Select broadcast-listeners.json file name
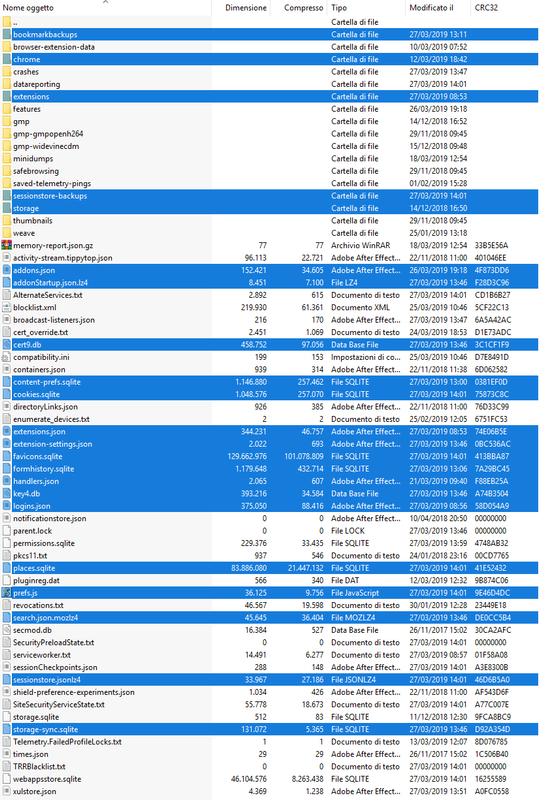Image resolution: width=539 pixels, height=800 pixels. point(54,320)
